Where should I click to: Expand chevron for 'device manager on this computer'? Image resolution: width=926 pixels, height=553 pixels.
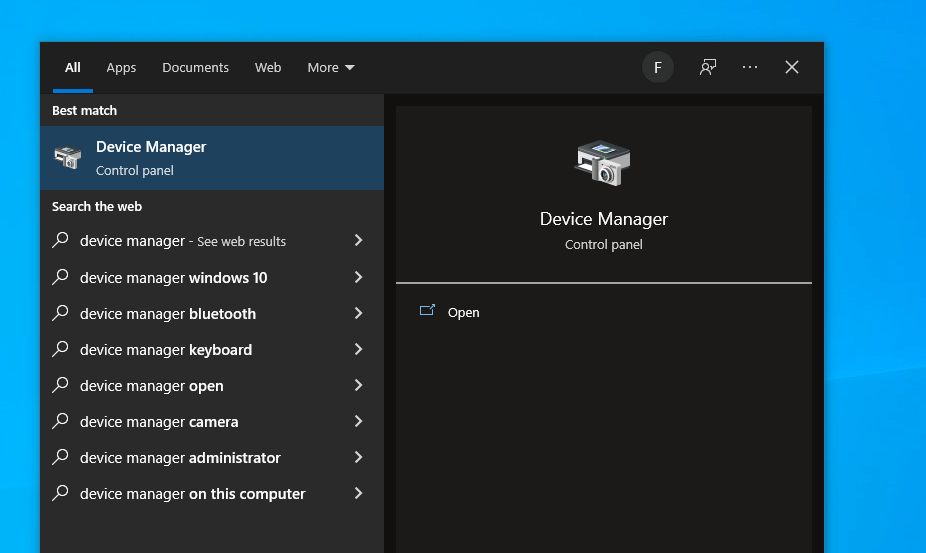358,493
